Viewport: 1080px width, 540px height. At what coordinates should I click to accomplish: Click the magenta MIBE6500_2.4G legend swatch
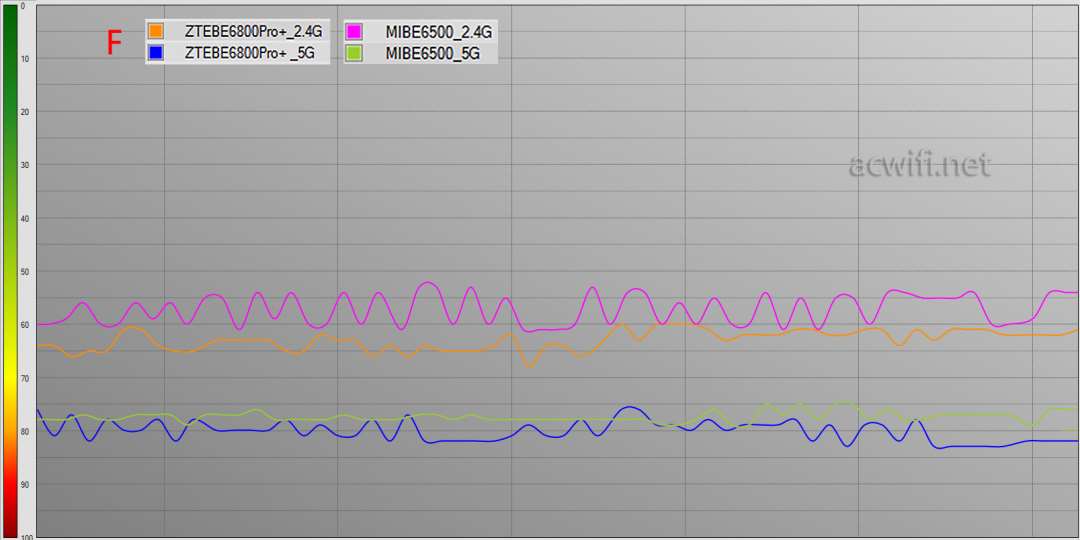(355, 31)
